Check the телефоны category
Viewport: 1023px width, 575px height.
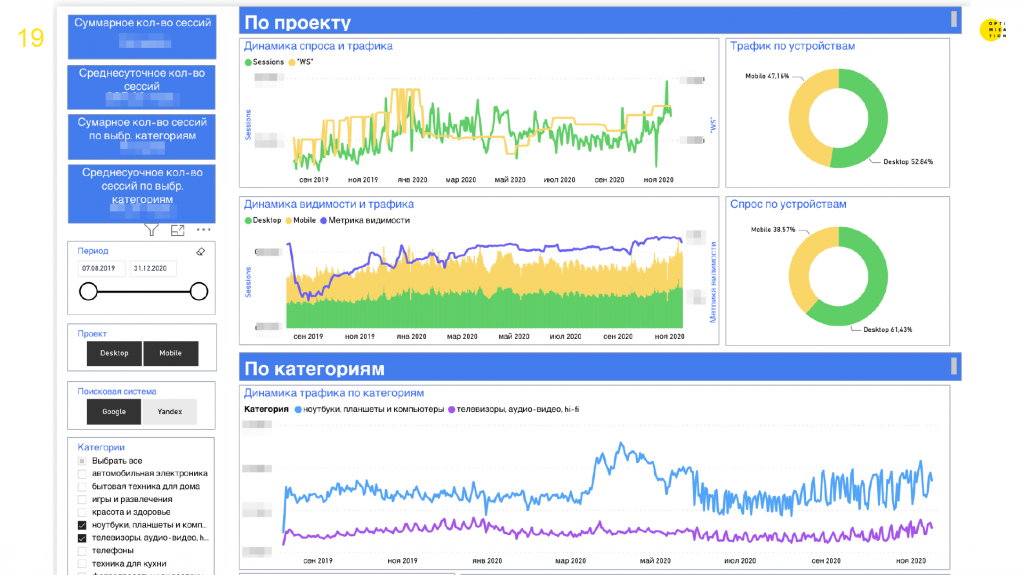tap(82, 551)
